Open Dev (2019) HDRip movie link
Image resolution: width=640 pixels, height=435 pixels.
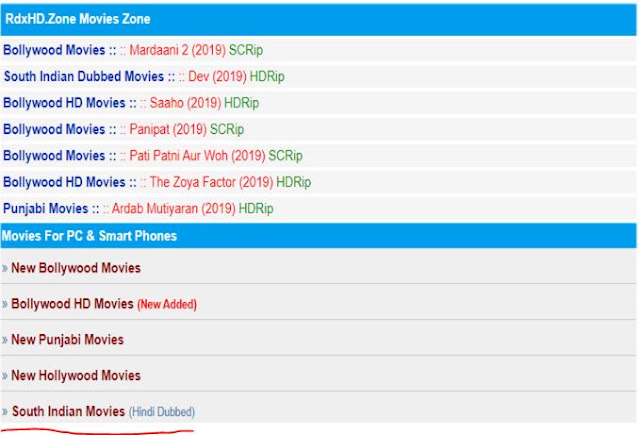pyautogui.click(x=236, y=76)
